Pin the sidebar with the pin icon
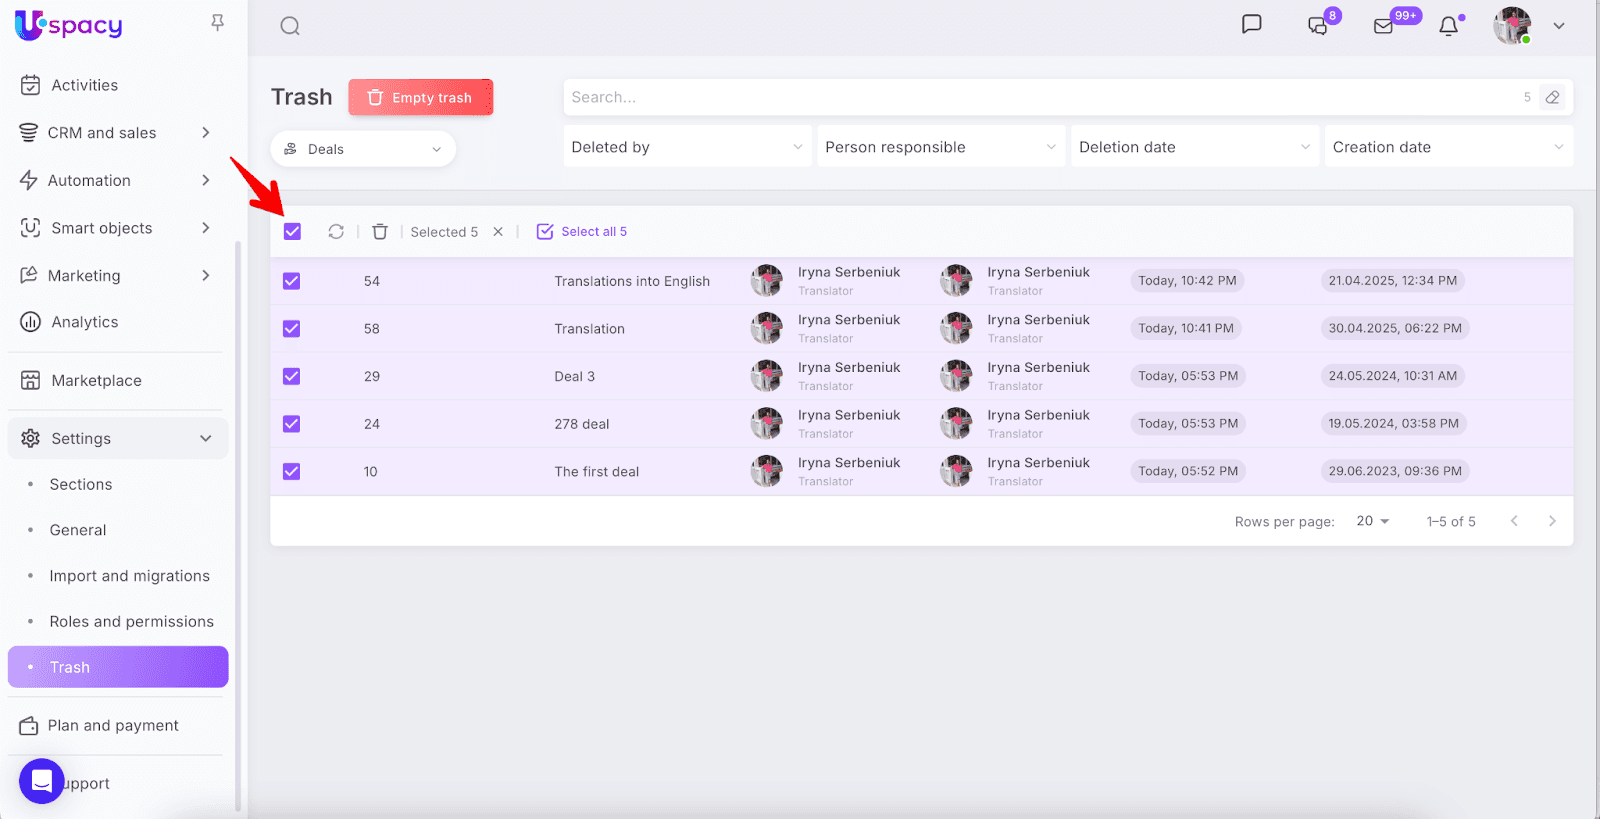Viewport: 1600px width, 819px height. pyautogui.click(x=217, y=23)
